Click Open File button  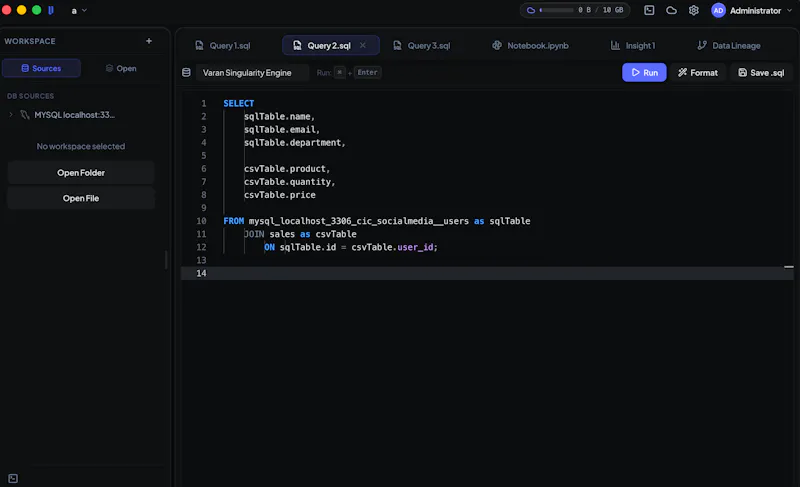pos(81,198)
